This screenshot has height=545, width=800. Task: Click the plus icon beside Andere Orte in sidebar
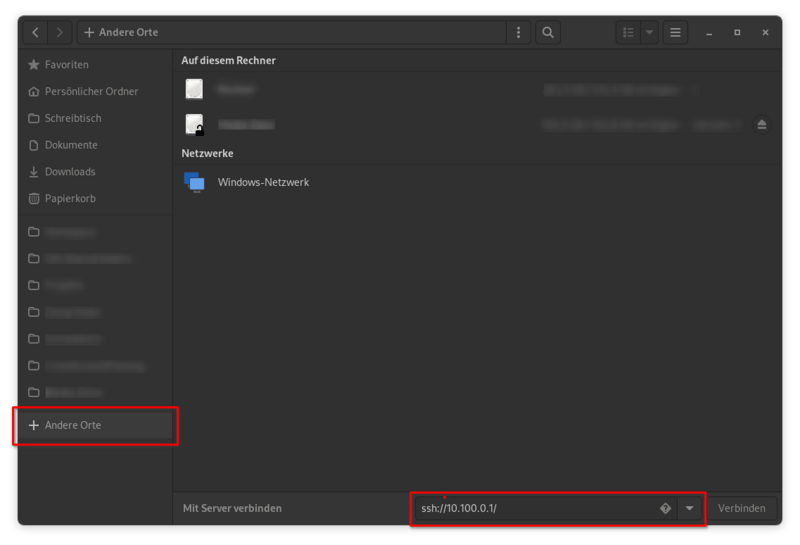point(34,425)
